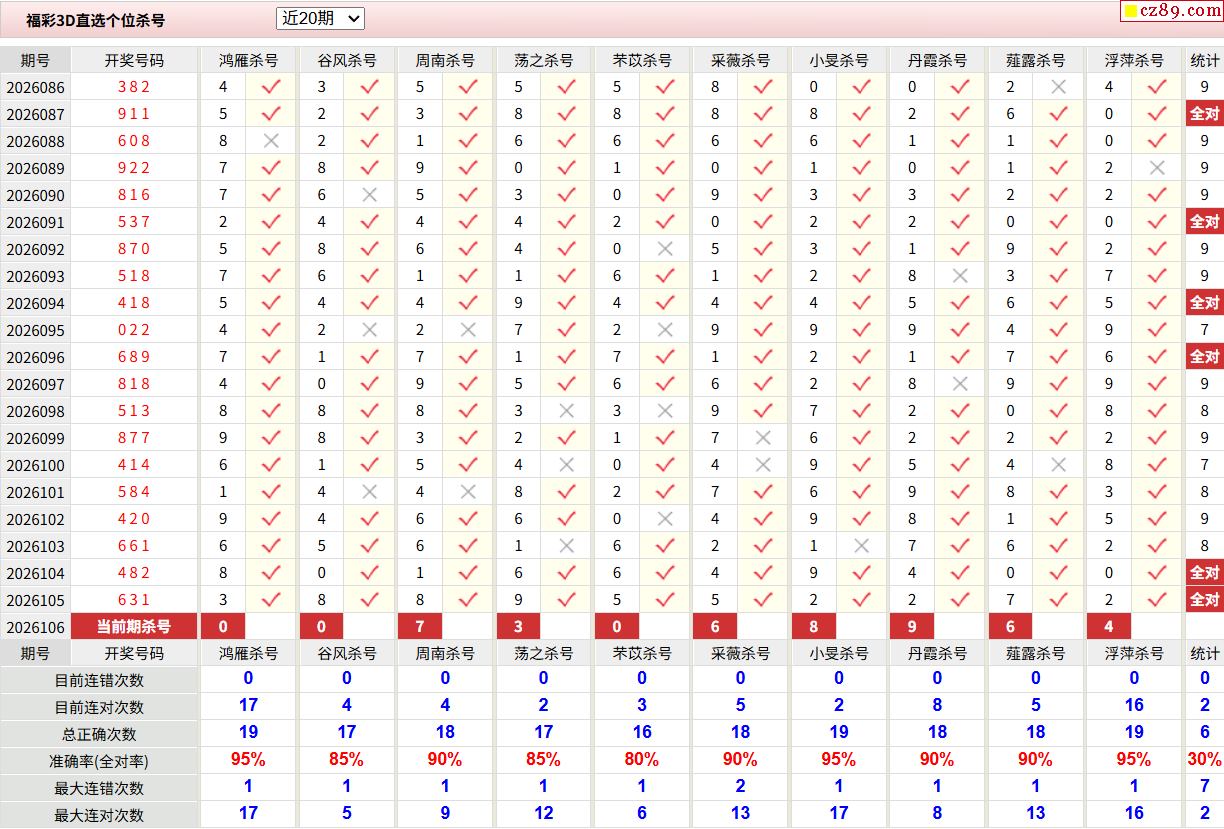Click gray X in 谷风杀号 for period 2026090
The image size is (1224, 829).
click(369, 195)
